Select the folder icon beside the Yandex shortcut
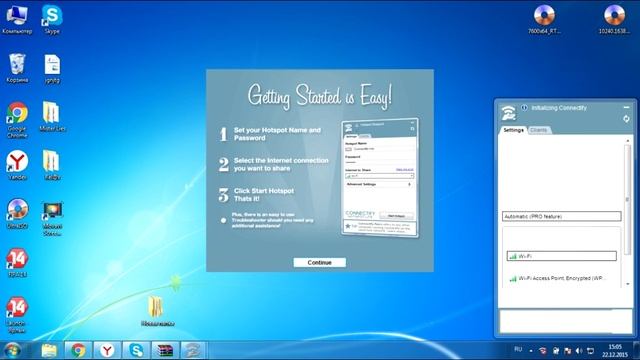 point(52,165)
